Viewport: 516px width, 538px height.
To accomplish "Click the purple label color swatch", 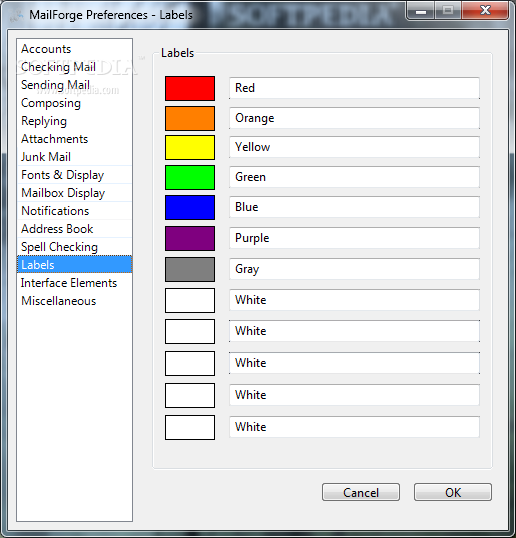I will 190,238.
